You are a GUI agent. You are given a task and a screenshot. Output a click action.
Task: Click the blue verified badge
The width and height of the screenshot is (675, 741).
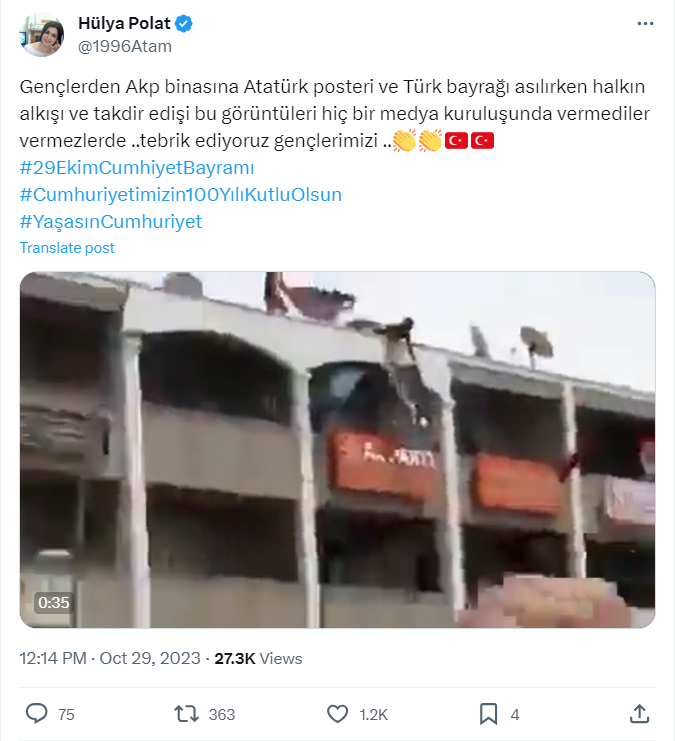184,23
